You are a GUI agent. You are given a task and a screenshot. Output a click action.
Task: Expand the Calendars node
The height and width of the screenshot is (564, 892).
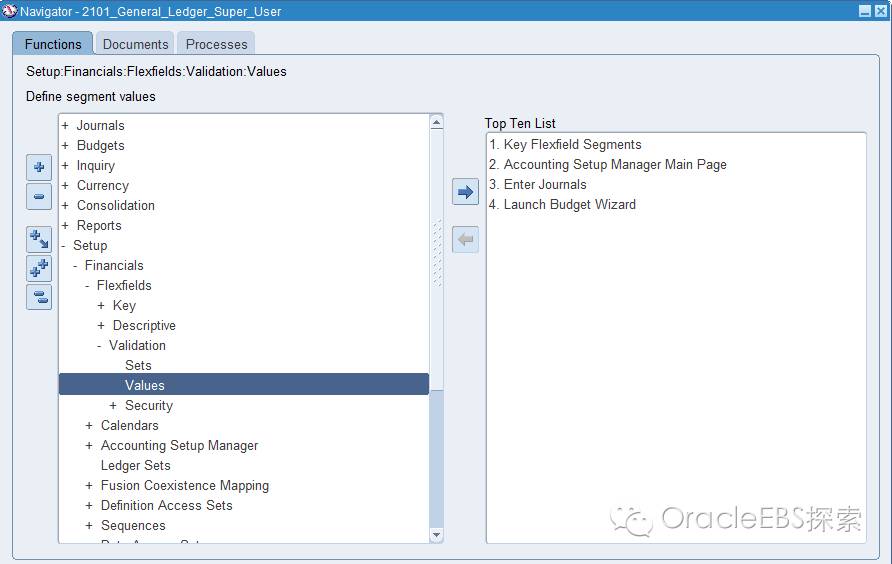pyautogui.click(x=89, y=426)
